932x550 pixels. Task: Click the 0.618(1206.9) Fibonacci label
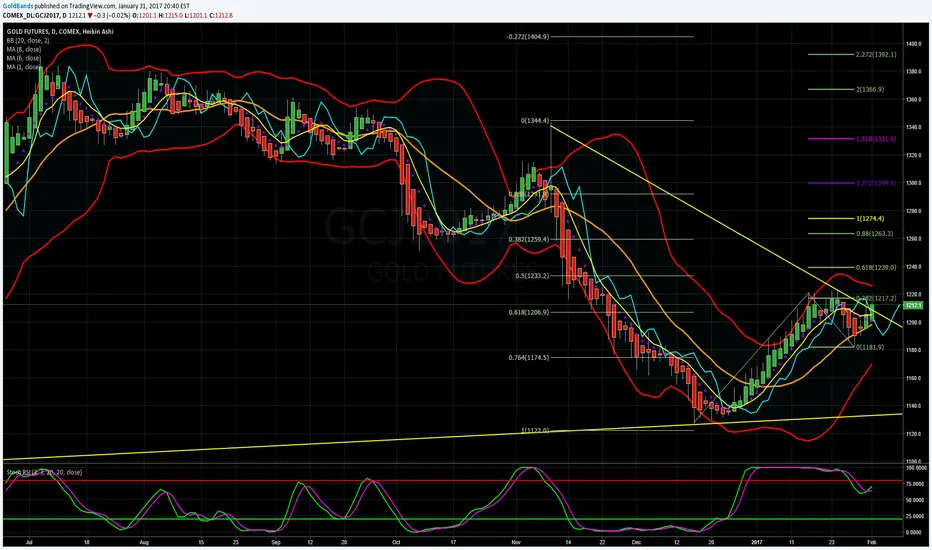[529, 312]
